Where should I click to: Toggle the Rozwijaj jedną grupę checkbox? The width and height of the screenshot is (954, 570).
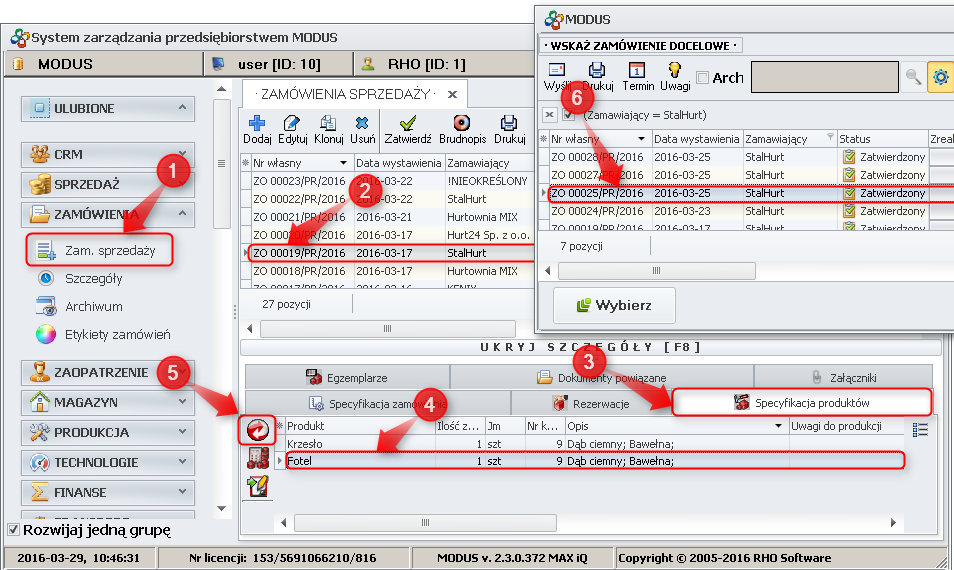pos(13,530)
